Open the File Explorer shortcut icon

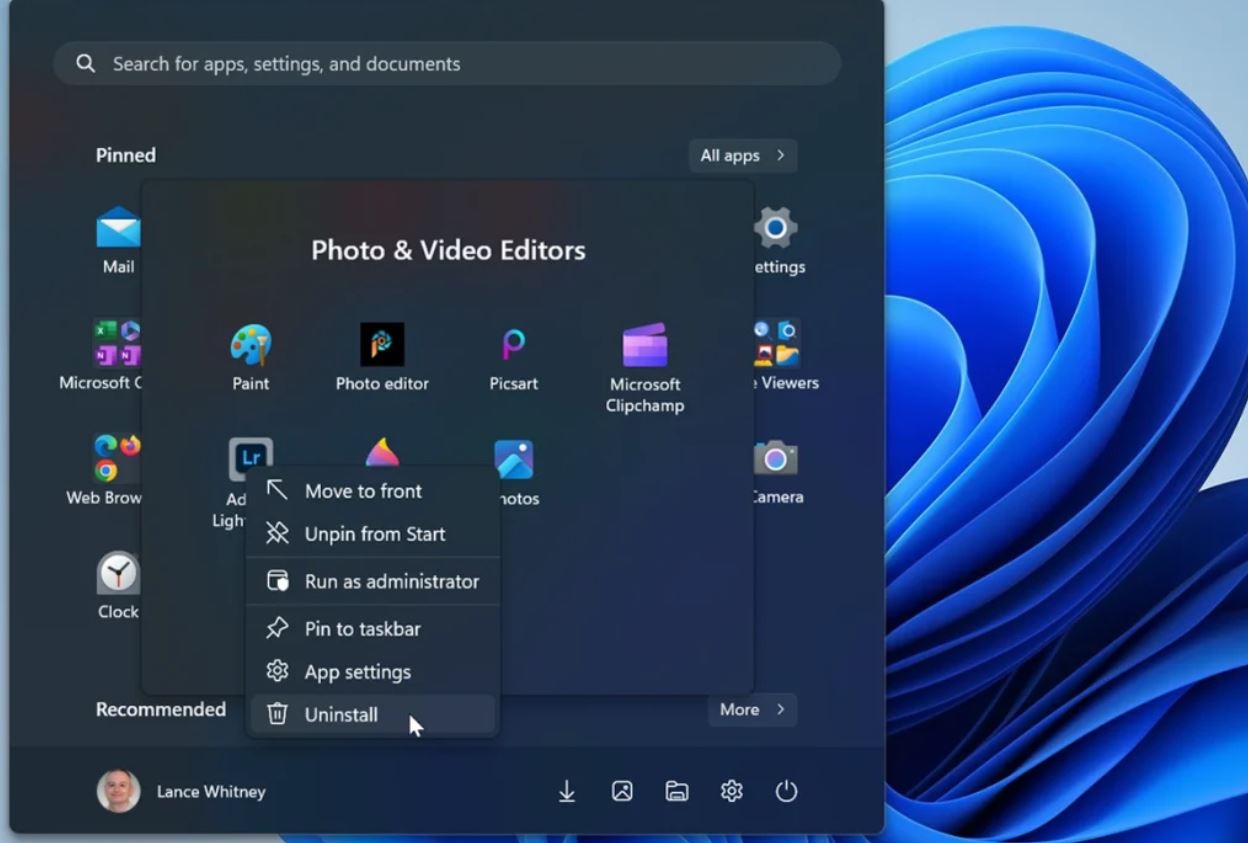click(x=677, y=791)
